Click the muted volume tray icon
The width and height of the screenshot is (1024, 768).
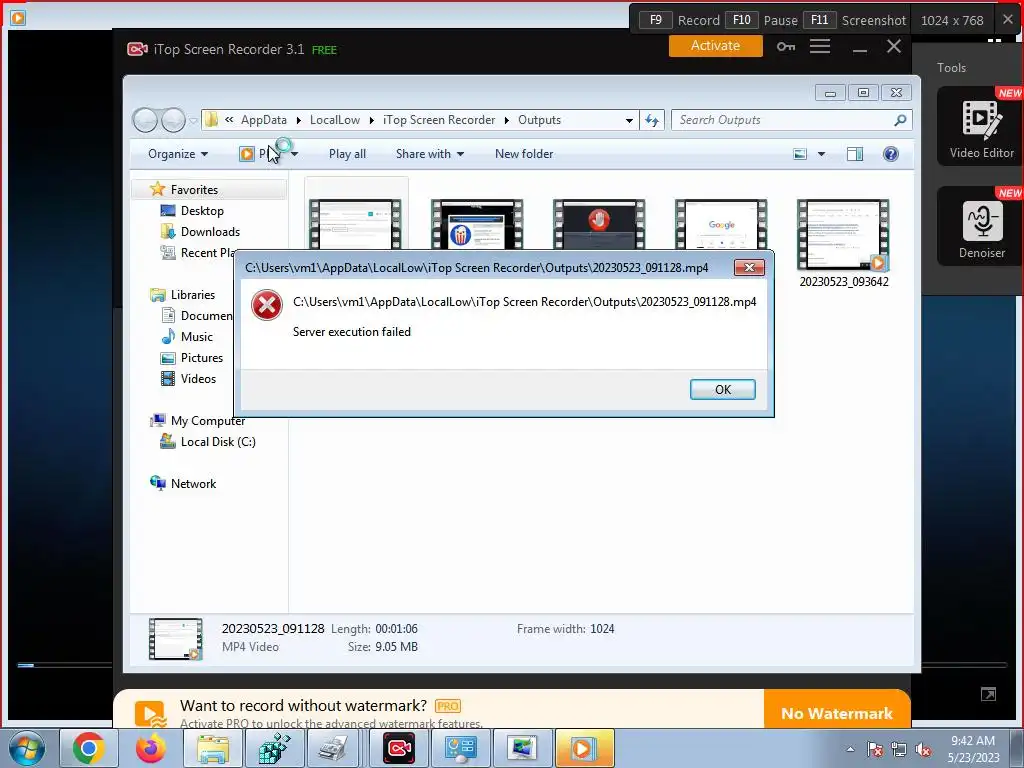[x=923, y=749]
